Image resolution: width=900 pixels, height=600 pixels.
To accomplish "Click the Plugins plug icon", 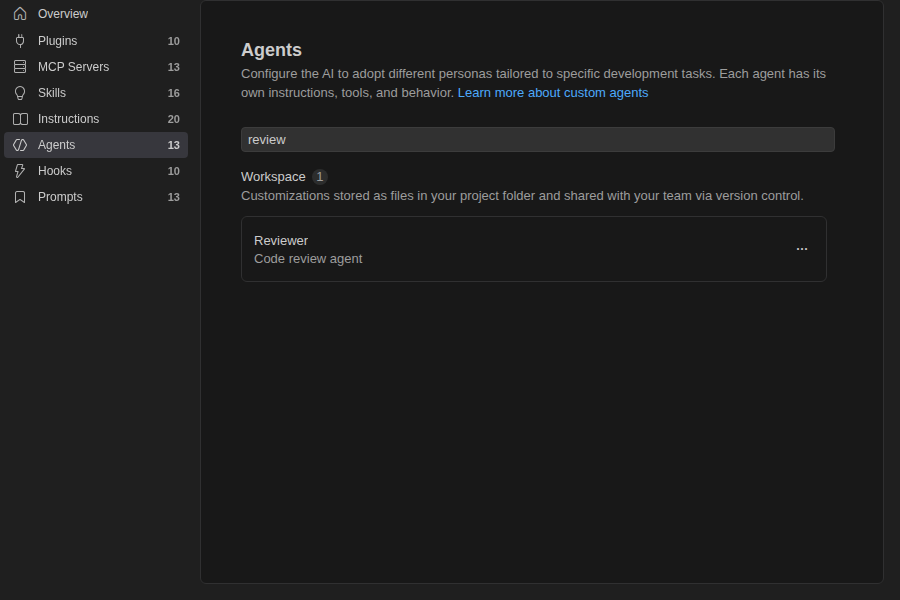I will point(20,41).
